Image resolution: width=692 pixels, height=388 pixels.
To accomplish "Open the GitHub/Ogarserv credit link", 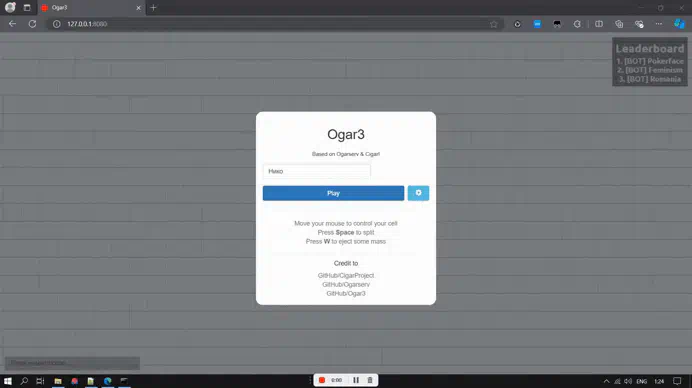I will [346, 284].
